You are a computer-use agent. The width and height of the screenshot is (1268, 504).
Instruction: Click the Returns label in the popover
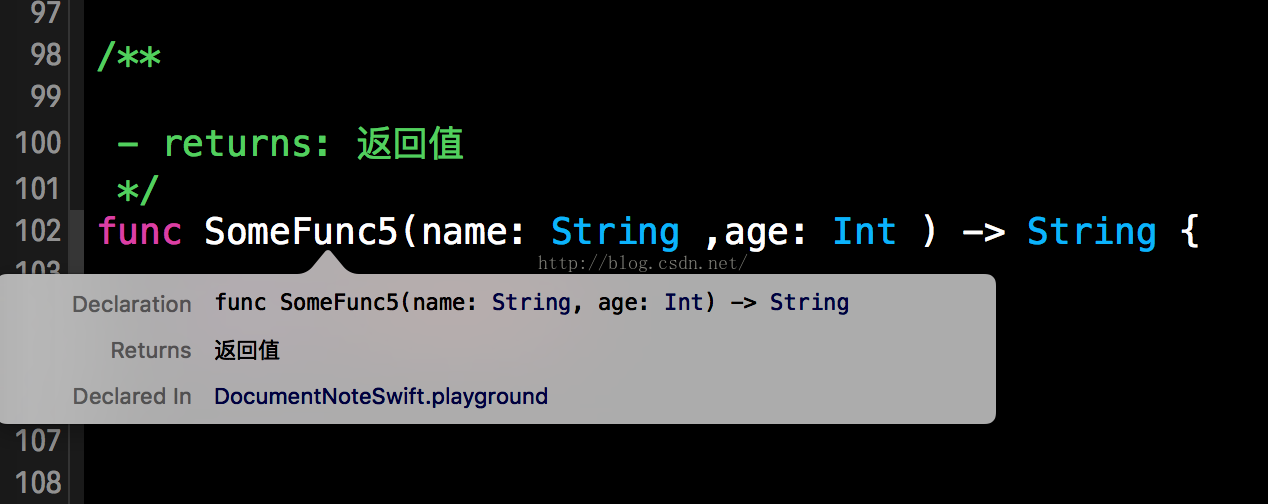150,350
